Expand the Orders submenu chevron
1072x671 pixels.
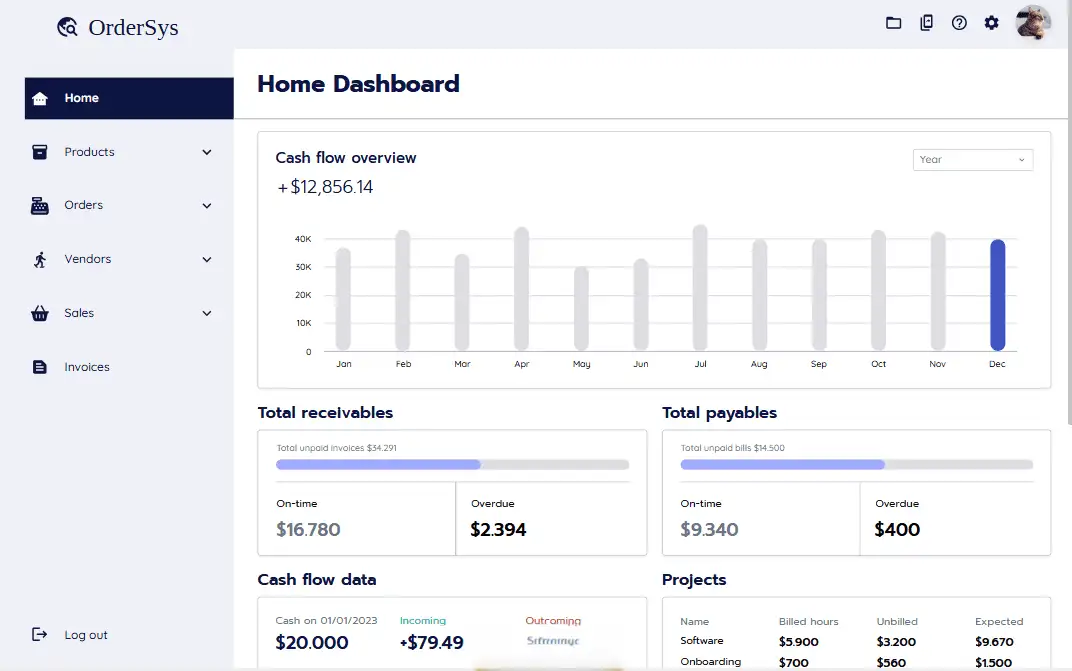[x=206, y=205]
